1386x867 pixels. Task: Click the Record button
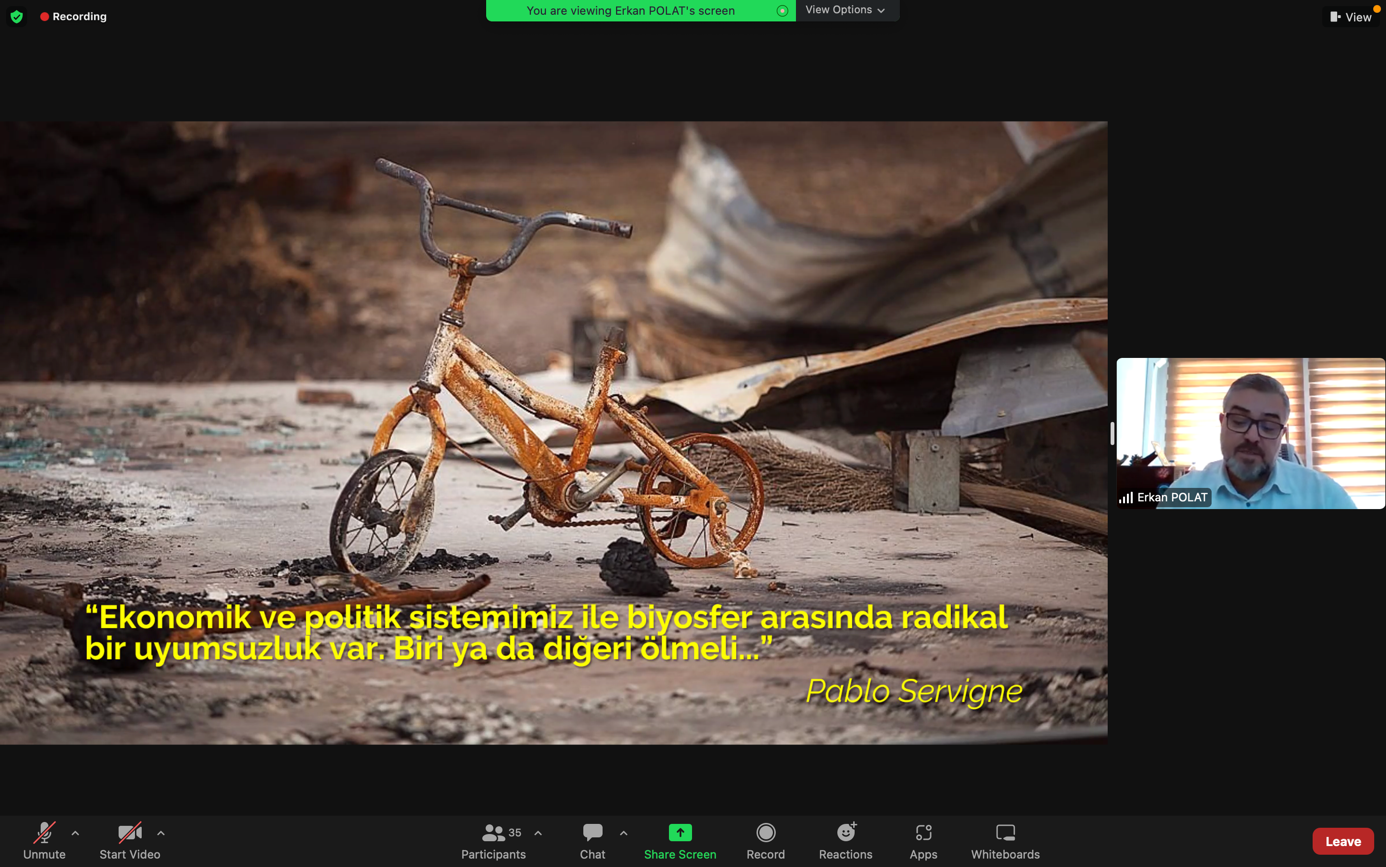765,841
